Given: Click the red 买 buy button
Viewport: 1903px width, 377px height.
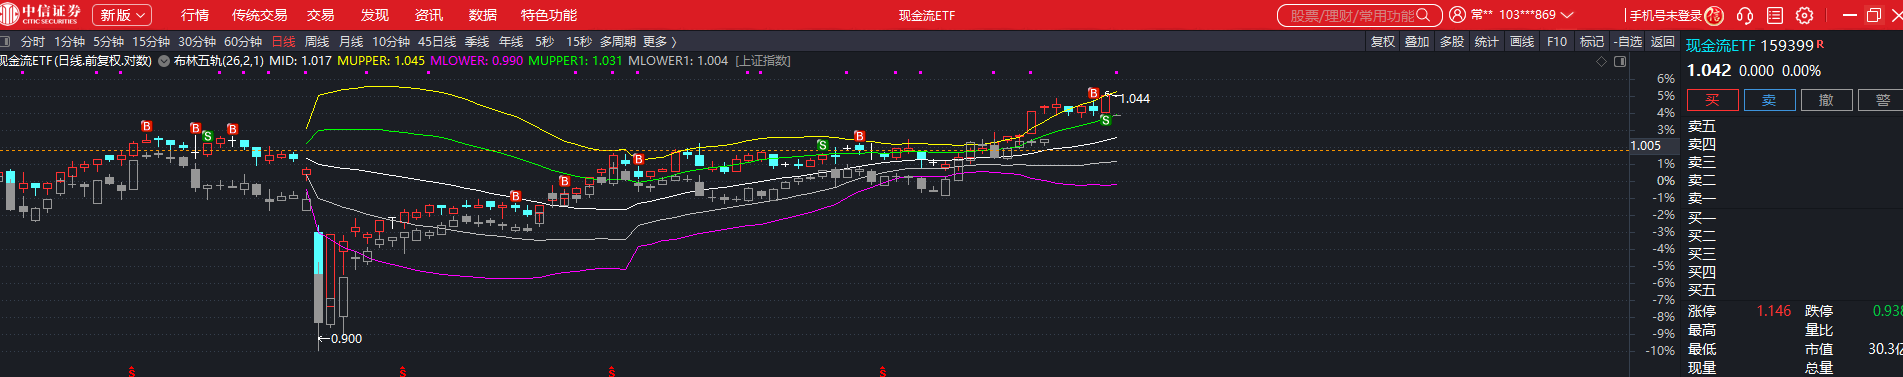Looking at the screenshot, I should point(1712,100).
